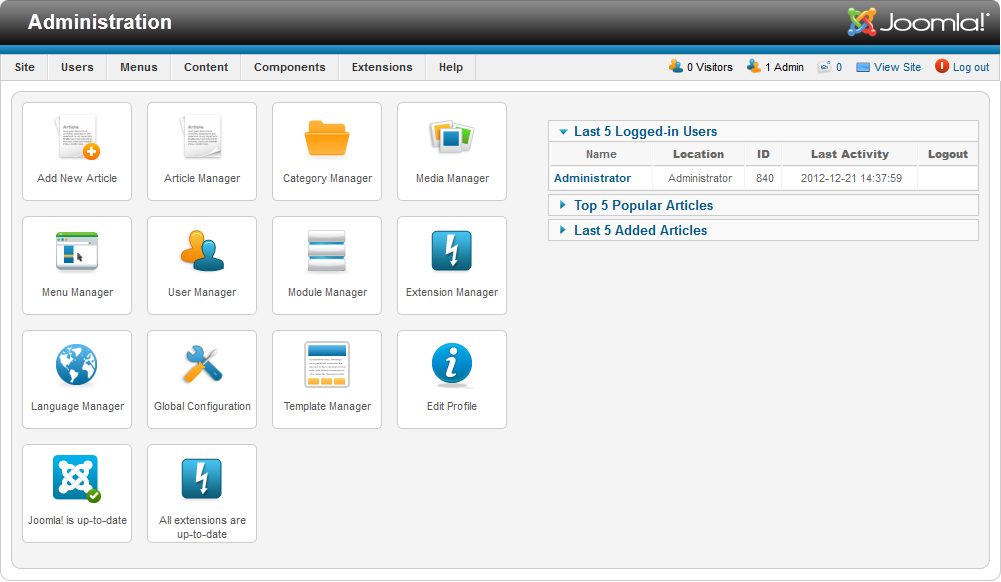Click the View Site link
1001x582 pixels.
(896, 67)
